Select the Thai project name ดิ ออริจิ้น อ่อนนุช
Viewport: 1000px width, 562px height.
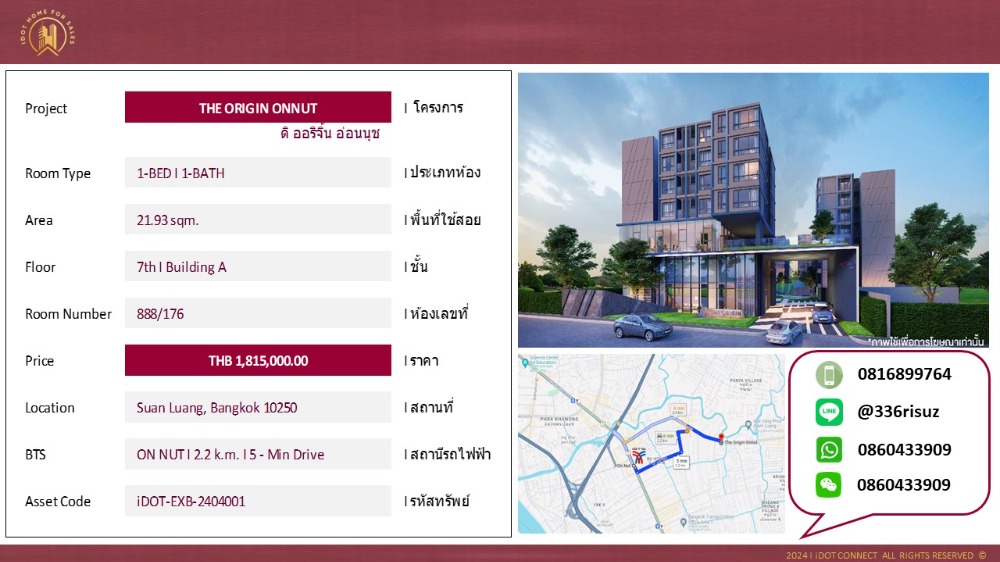[330, 133]
